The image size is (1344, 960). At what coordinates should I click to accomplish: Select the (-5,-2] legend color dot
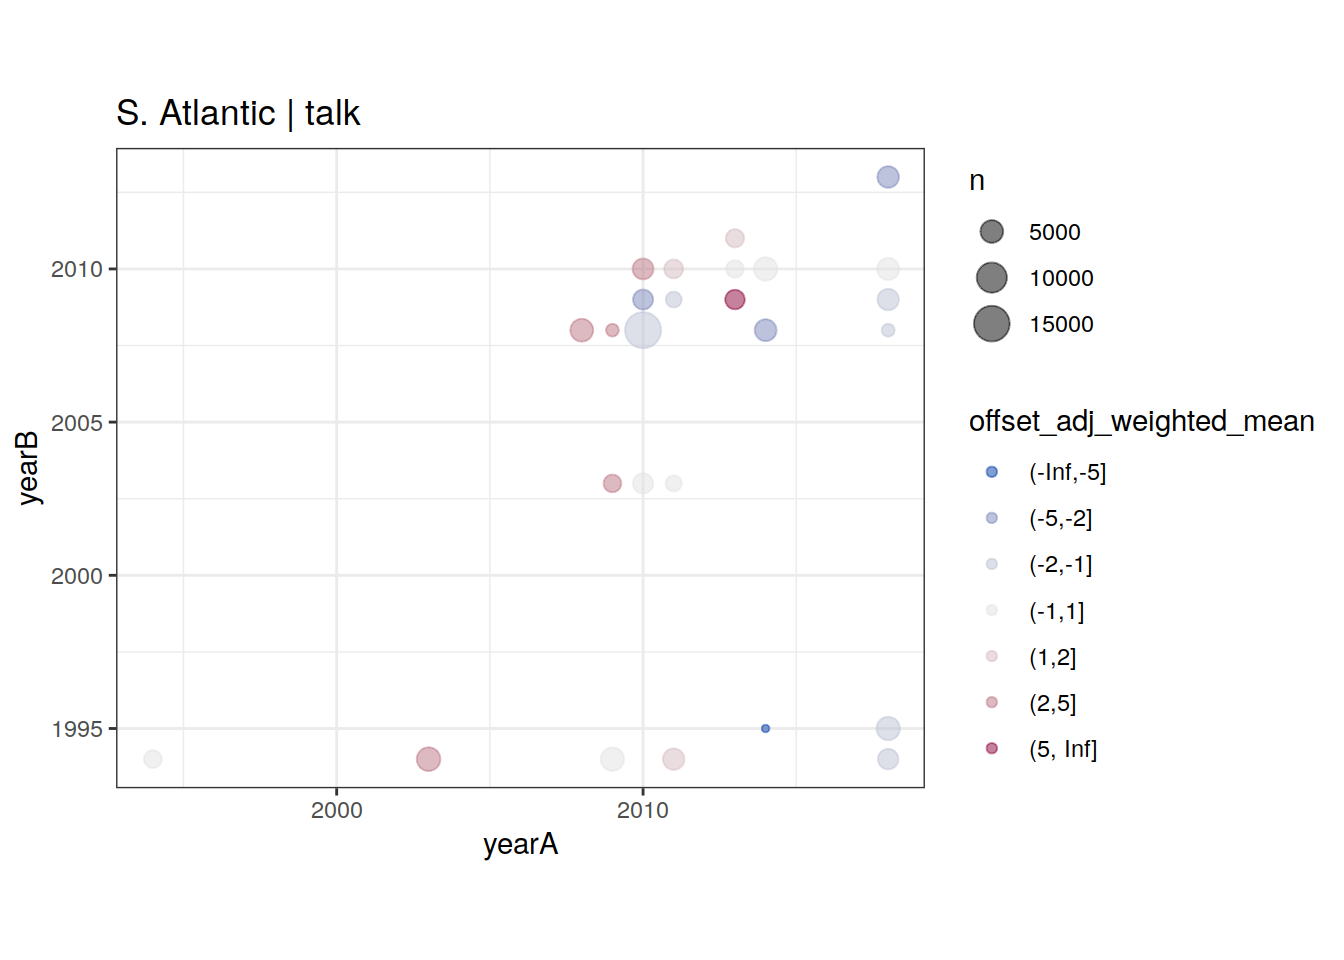tap(991, 518)
